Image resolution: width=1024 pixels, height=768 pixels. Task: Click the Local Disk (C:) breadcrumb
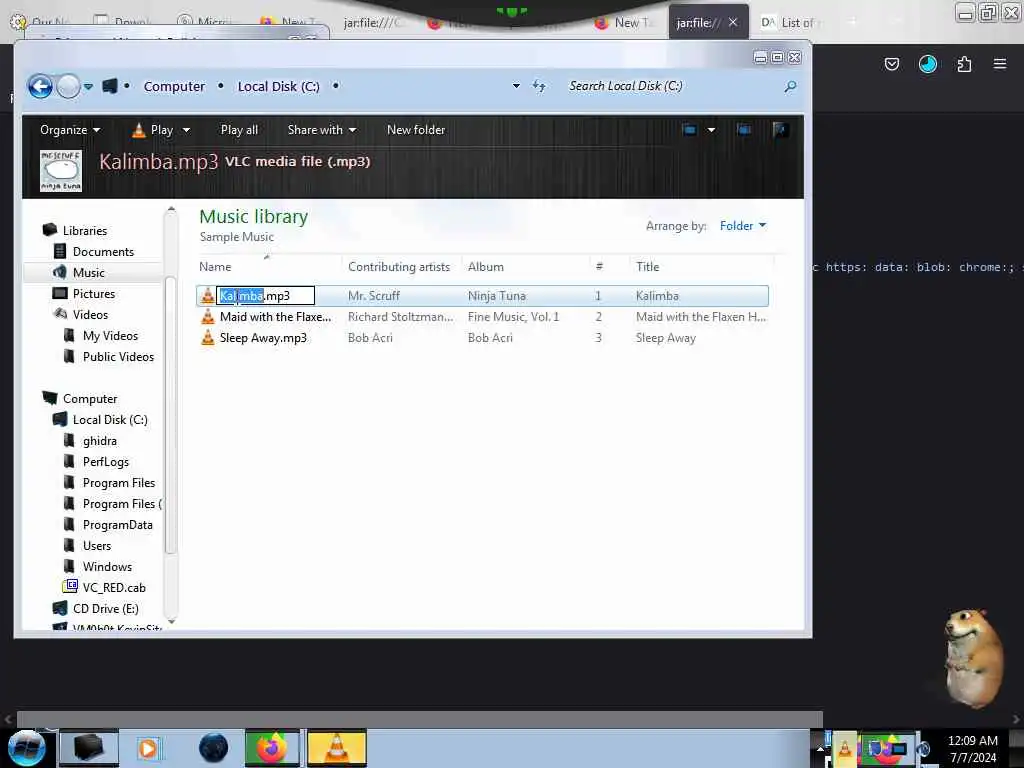(x=278, y=86)
